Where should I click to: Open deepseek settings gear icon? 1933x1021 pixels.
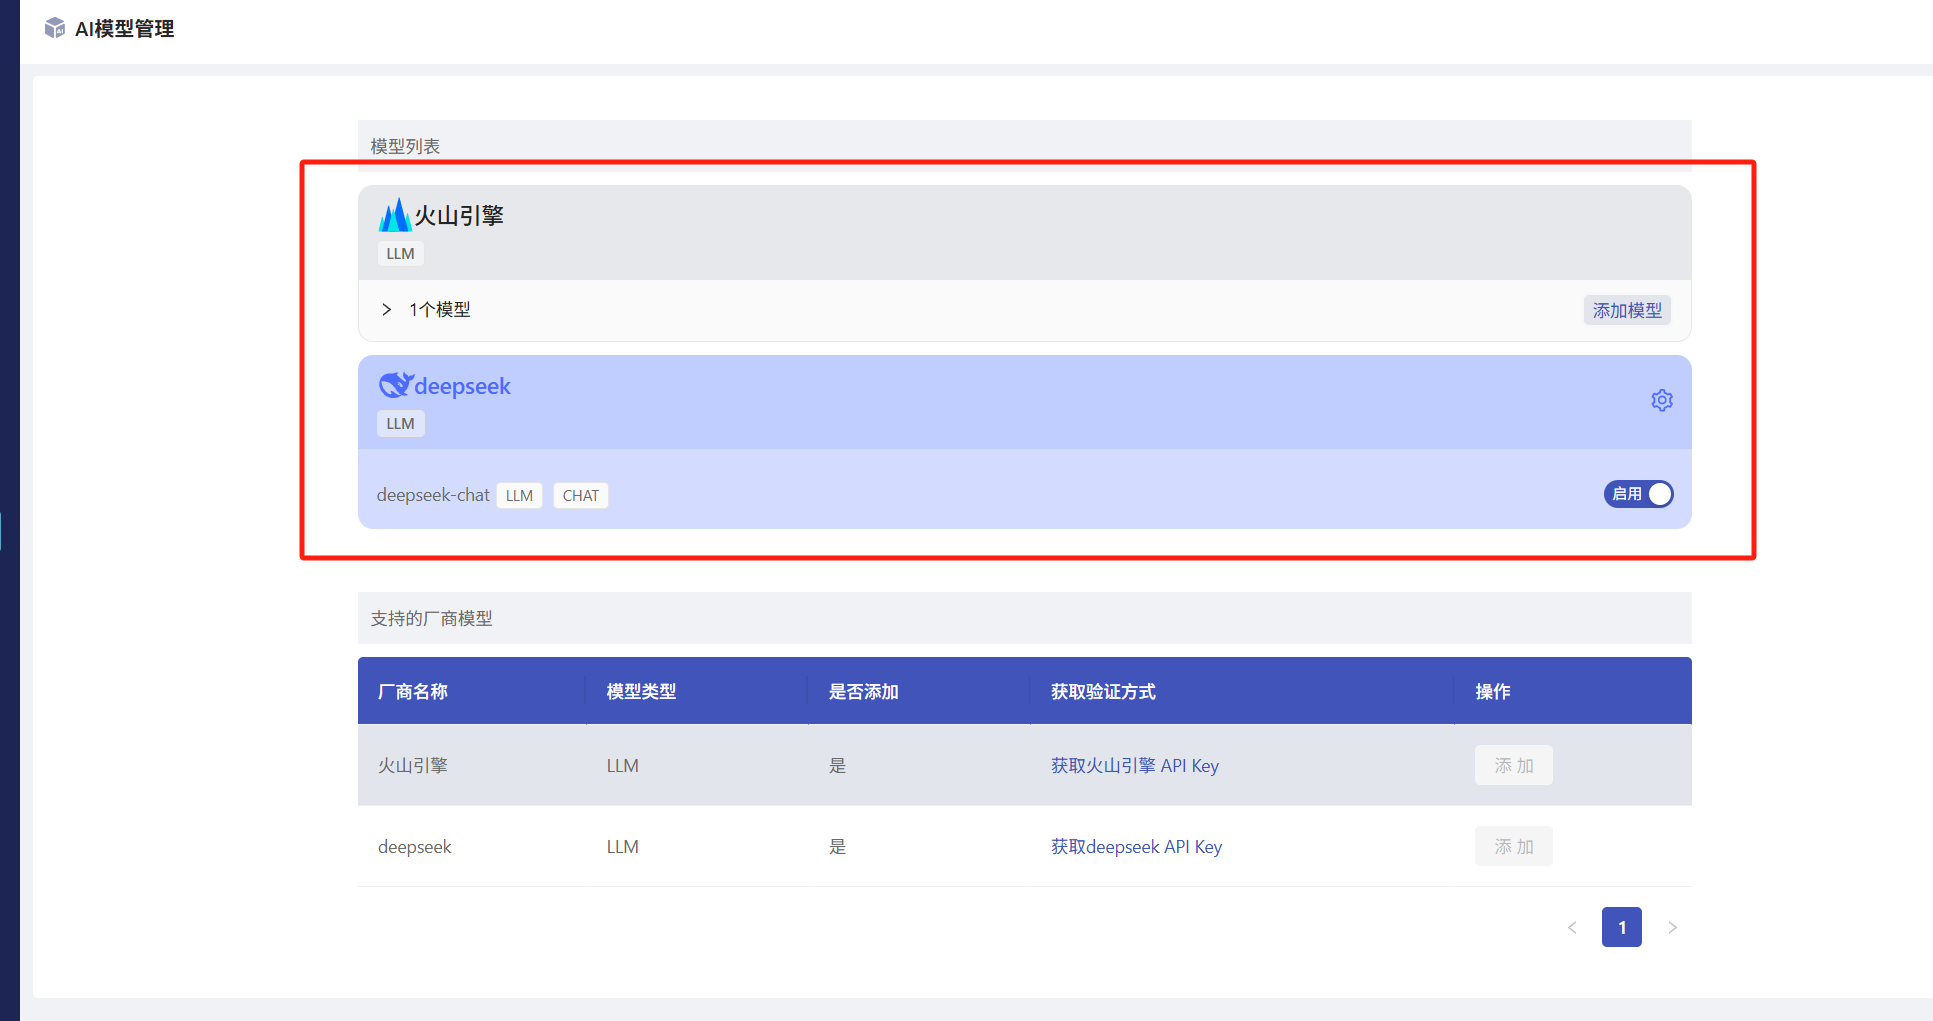[1662, 400]
